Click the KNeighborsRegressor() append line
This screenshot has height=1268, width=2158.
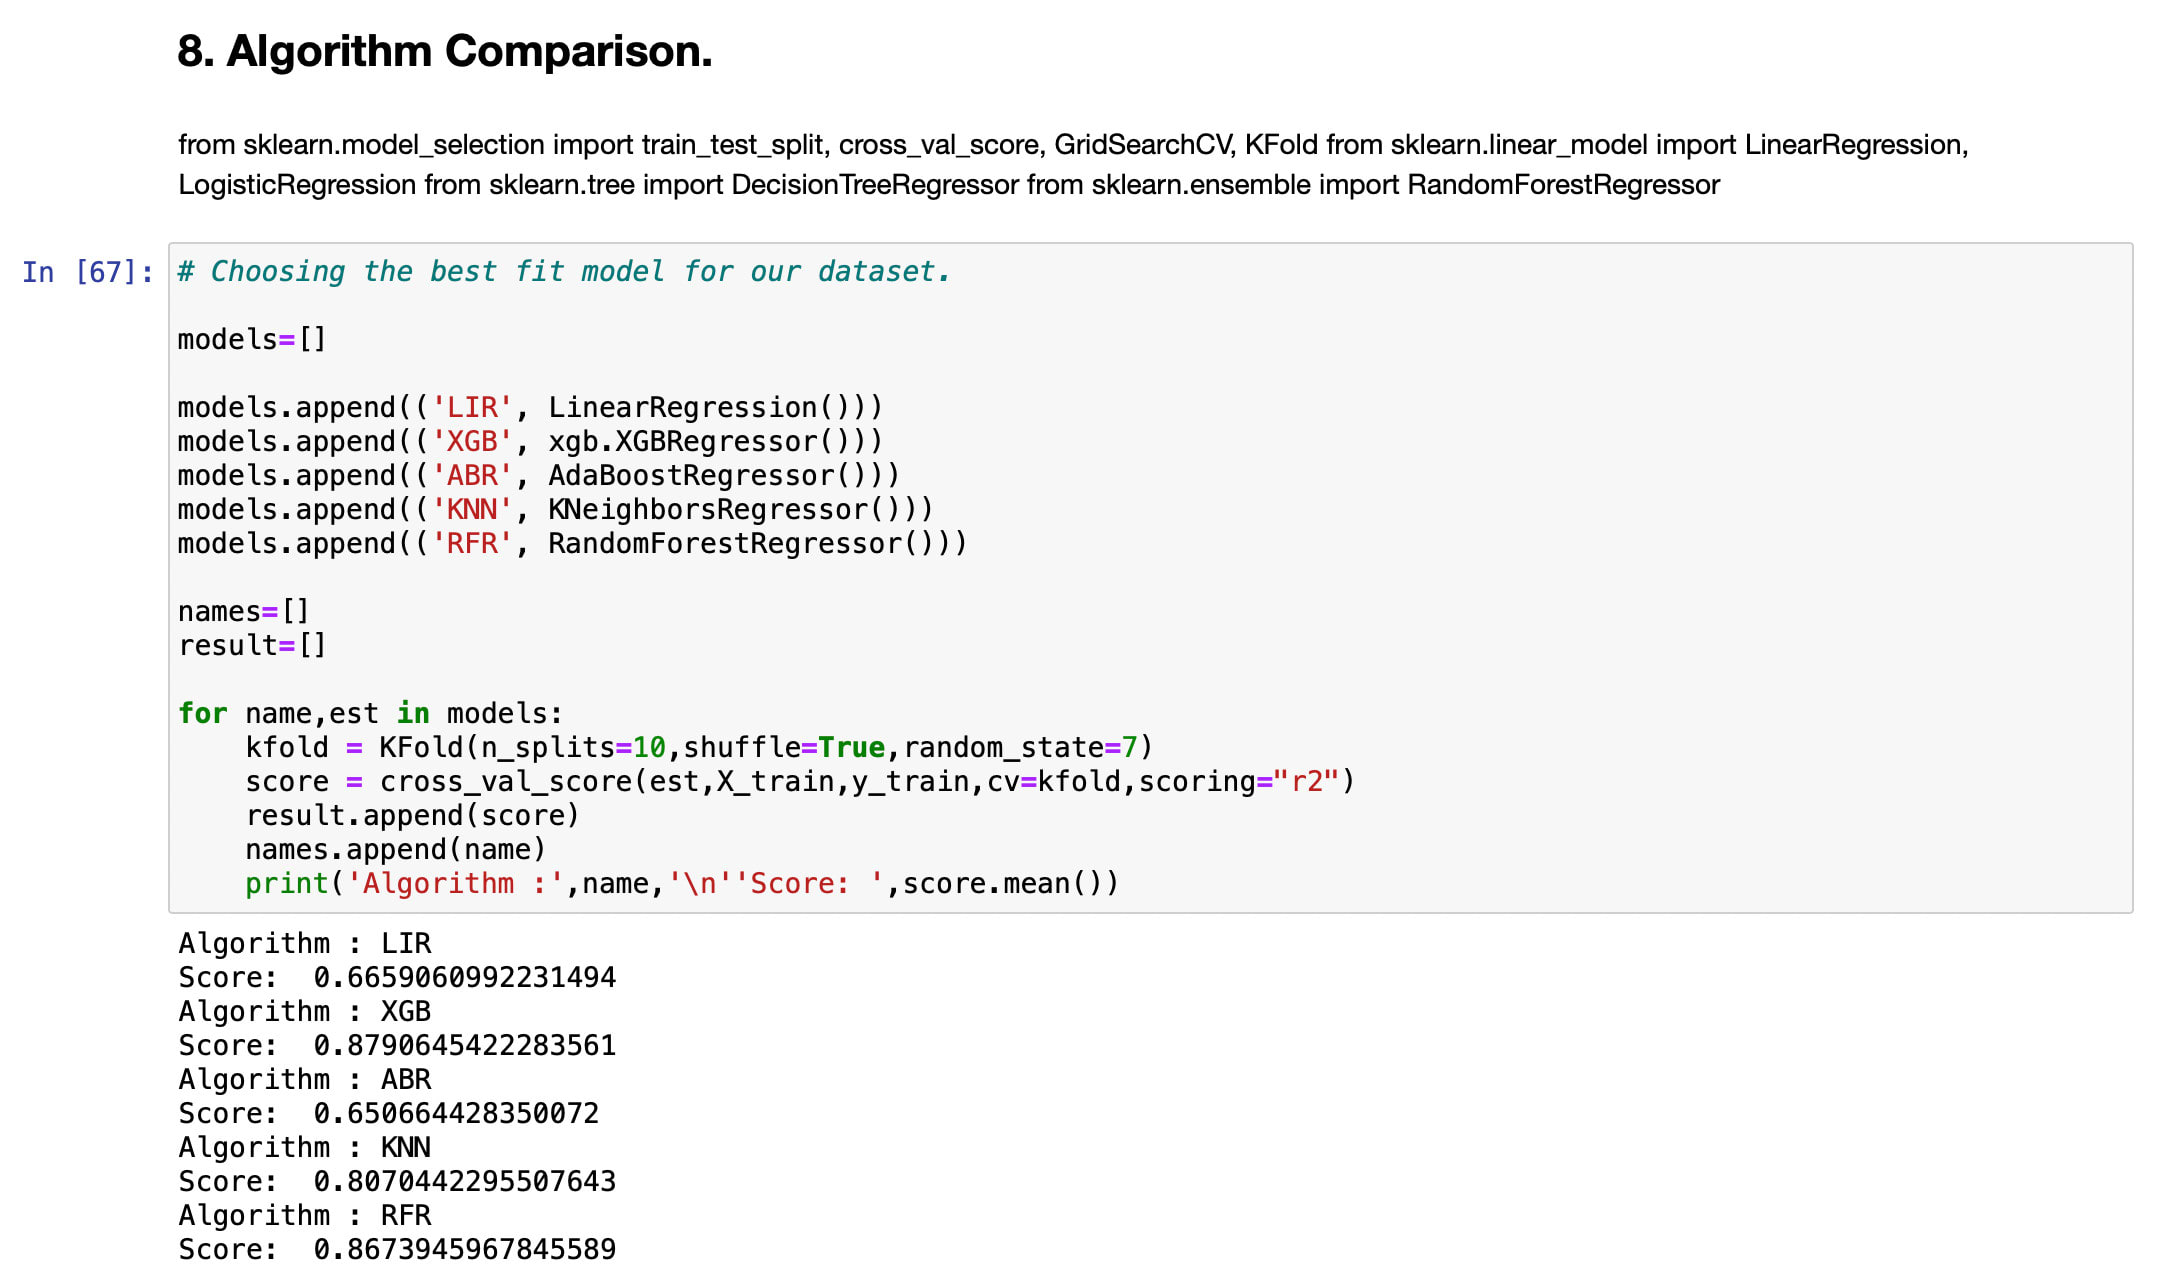(555, 510)
